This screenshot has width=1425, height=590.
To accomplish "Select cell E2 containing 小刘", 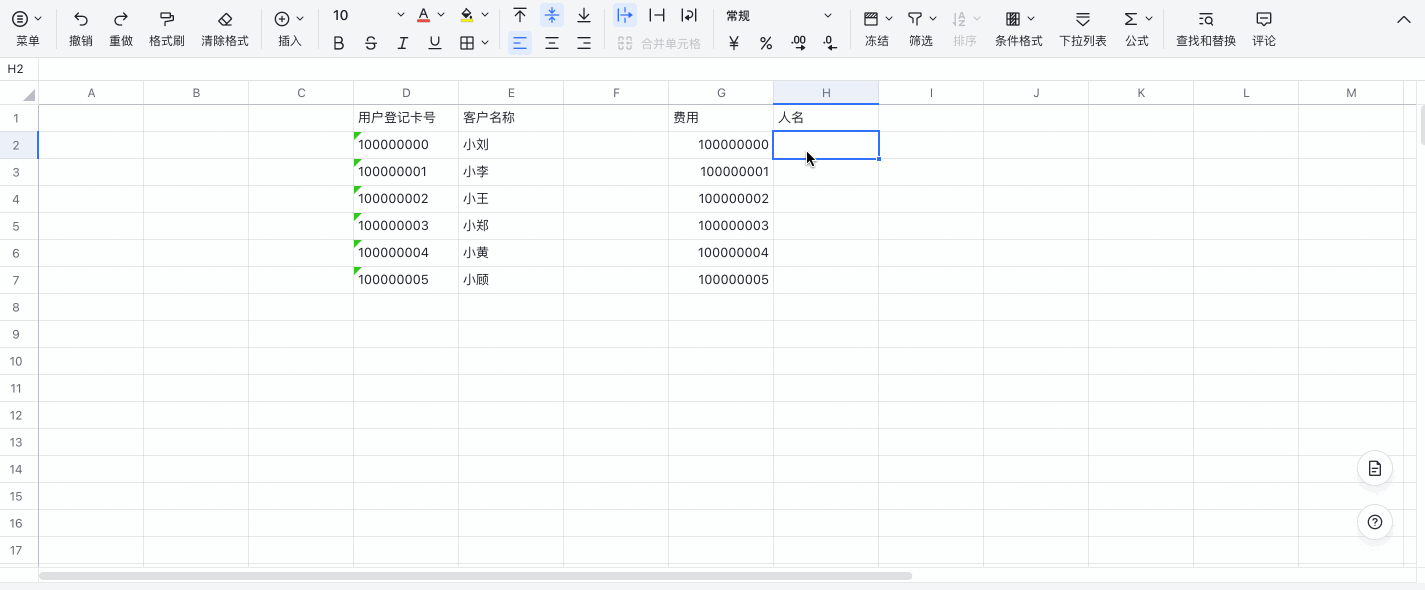I will coord(510,145).
